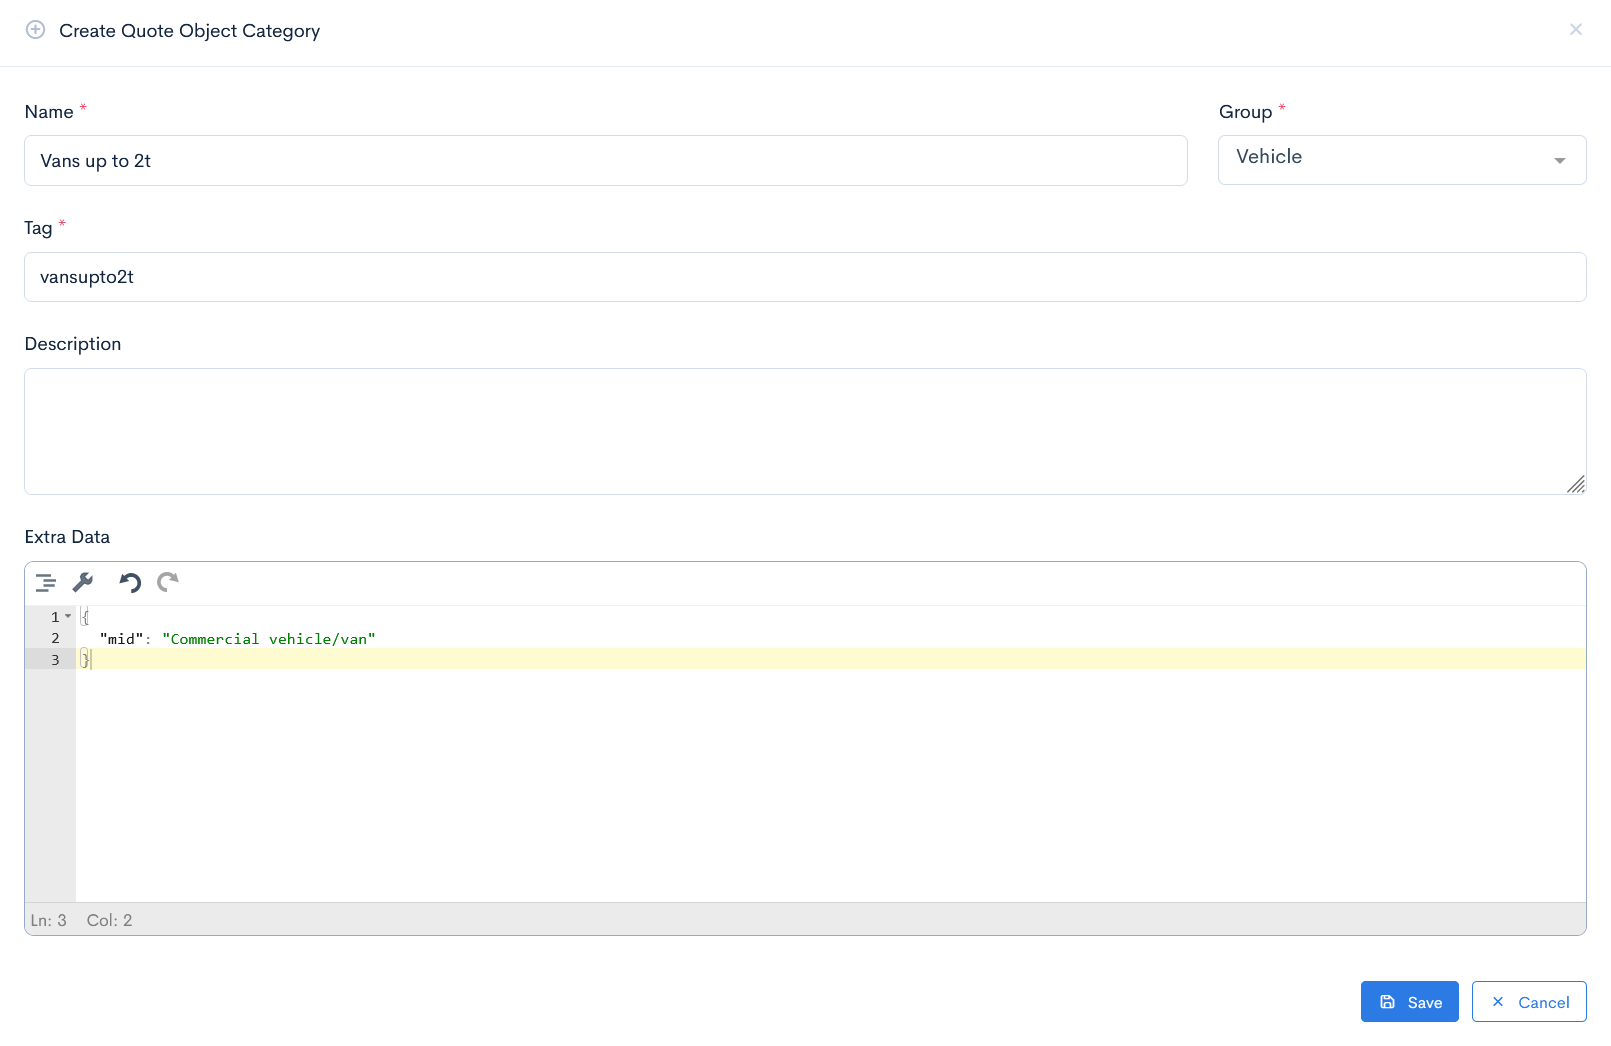Click the Save button
This screenshot has height=1046, width=1611.
coord(1410,1001)
